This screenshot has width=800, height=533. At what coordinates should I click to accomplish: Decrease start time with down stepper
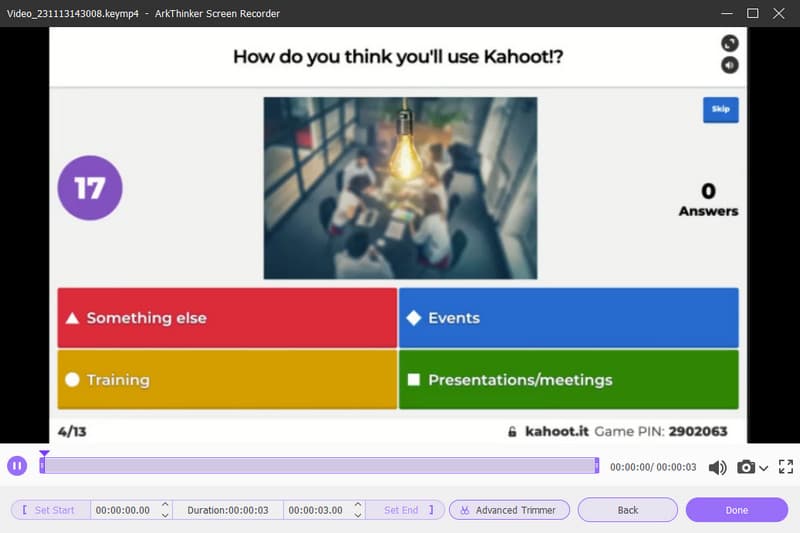pyautogui.click(x=165, y=515)
